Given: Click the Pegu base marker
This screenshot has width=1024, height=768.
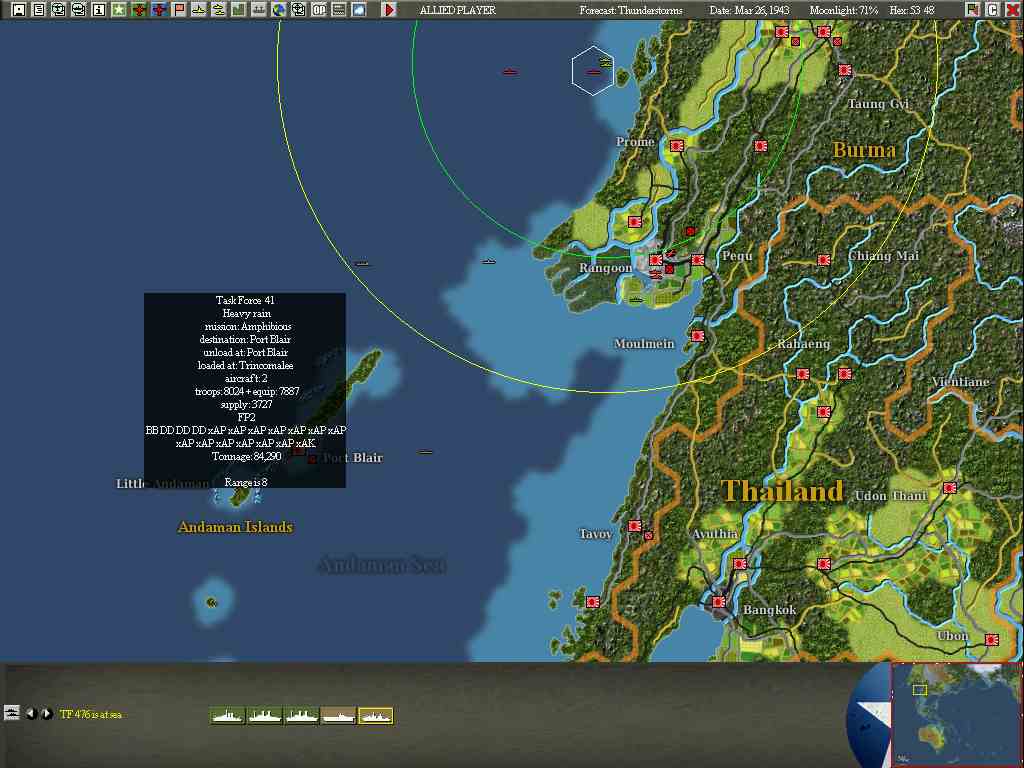Looking at the screenshot, I should [697, 260].
